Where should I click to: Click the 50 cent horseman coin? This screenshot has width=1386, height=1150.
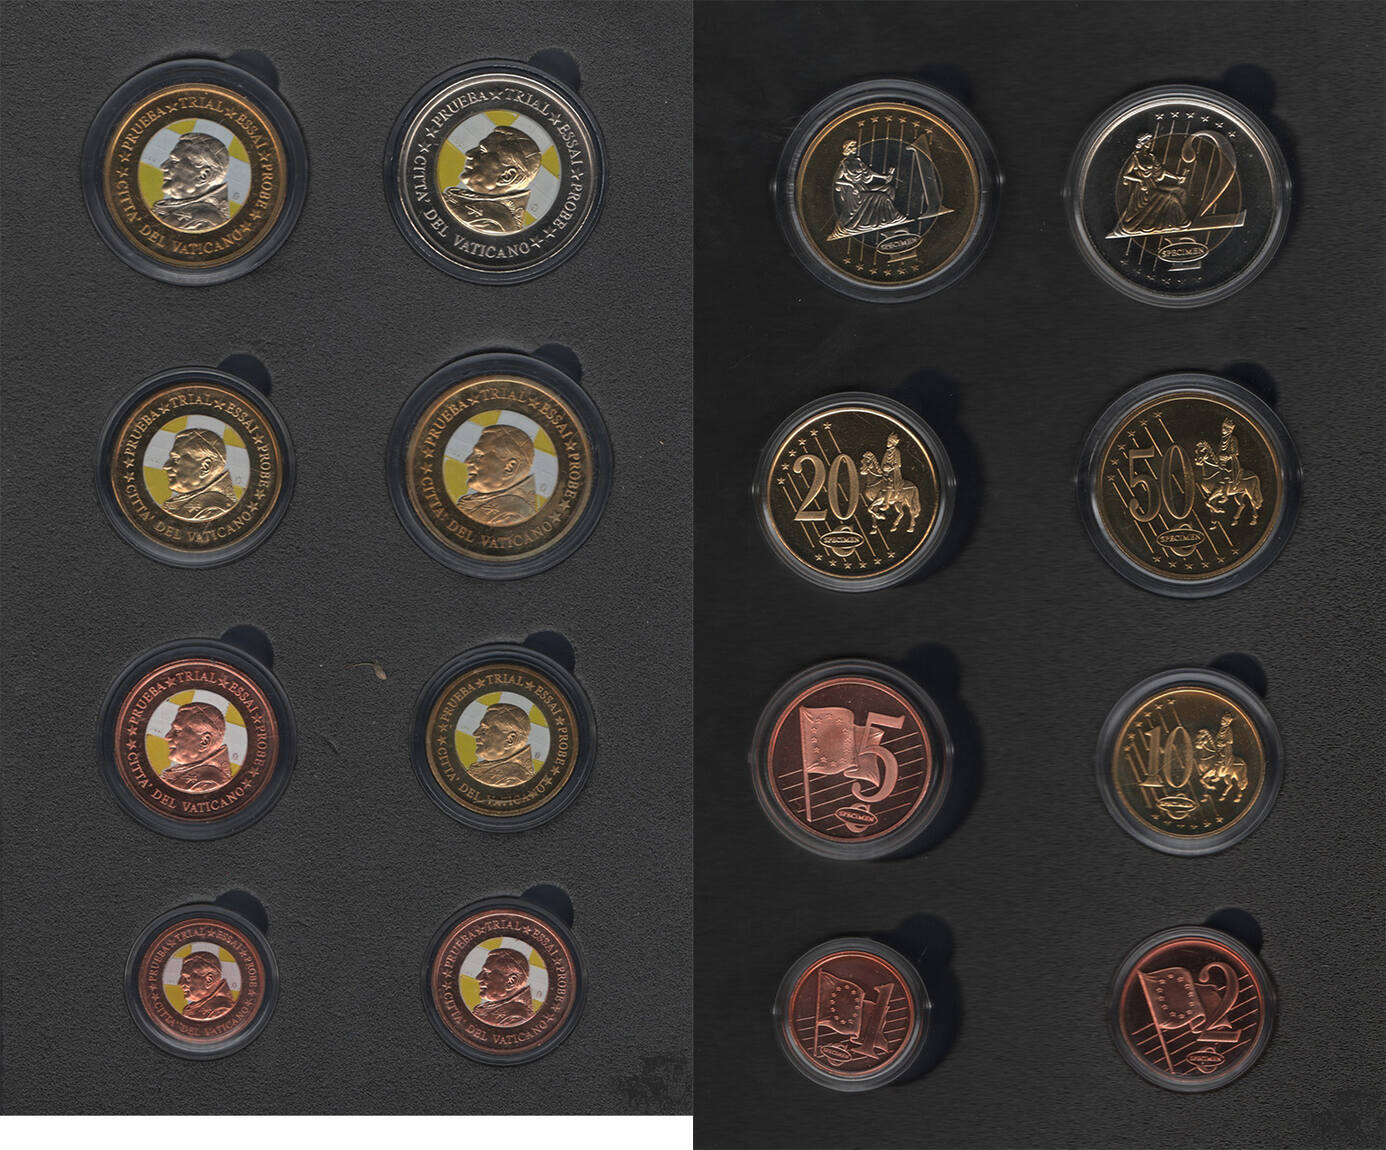coord(1188,487)
